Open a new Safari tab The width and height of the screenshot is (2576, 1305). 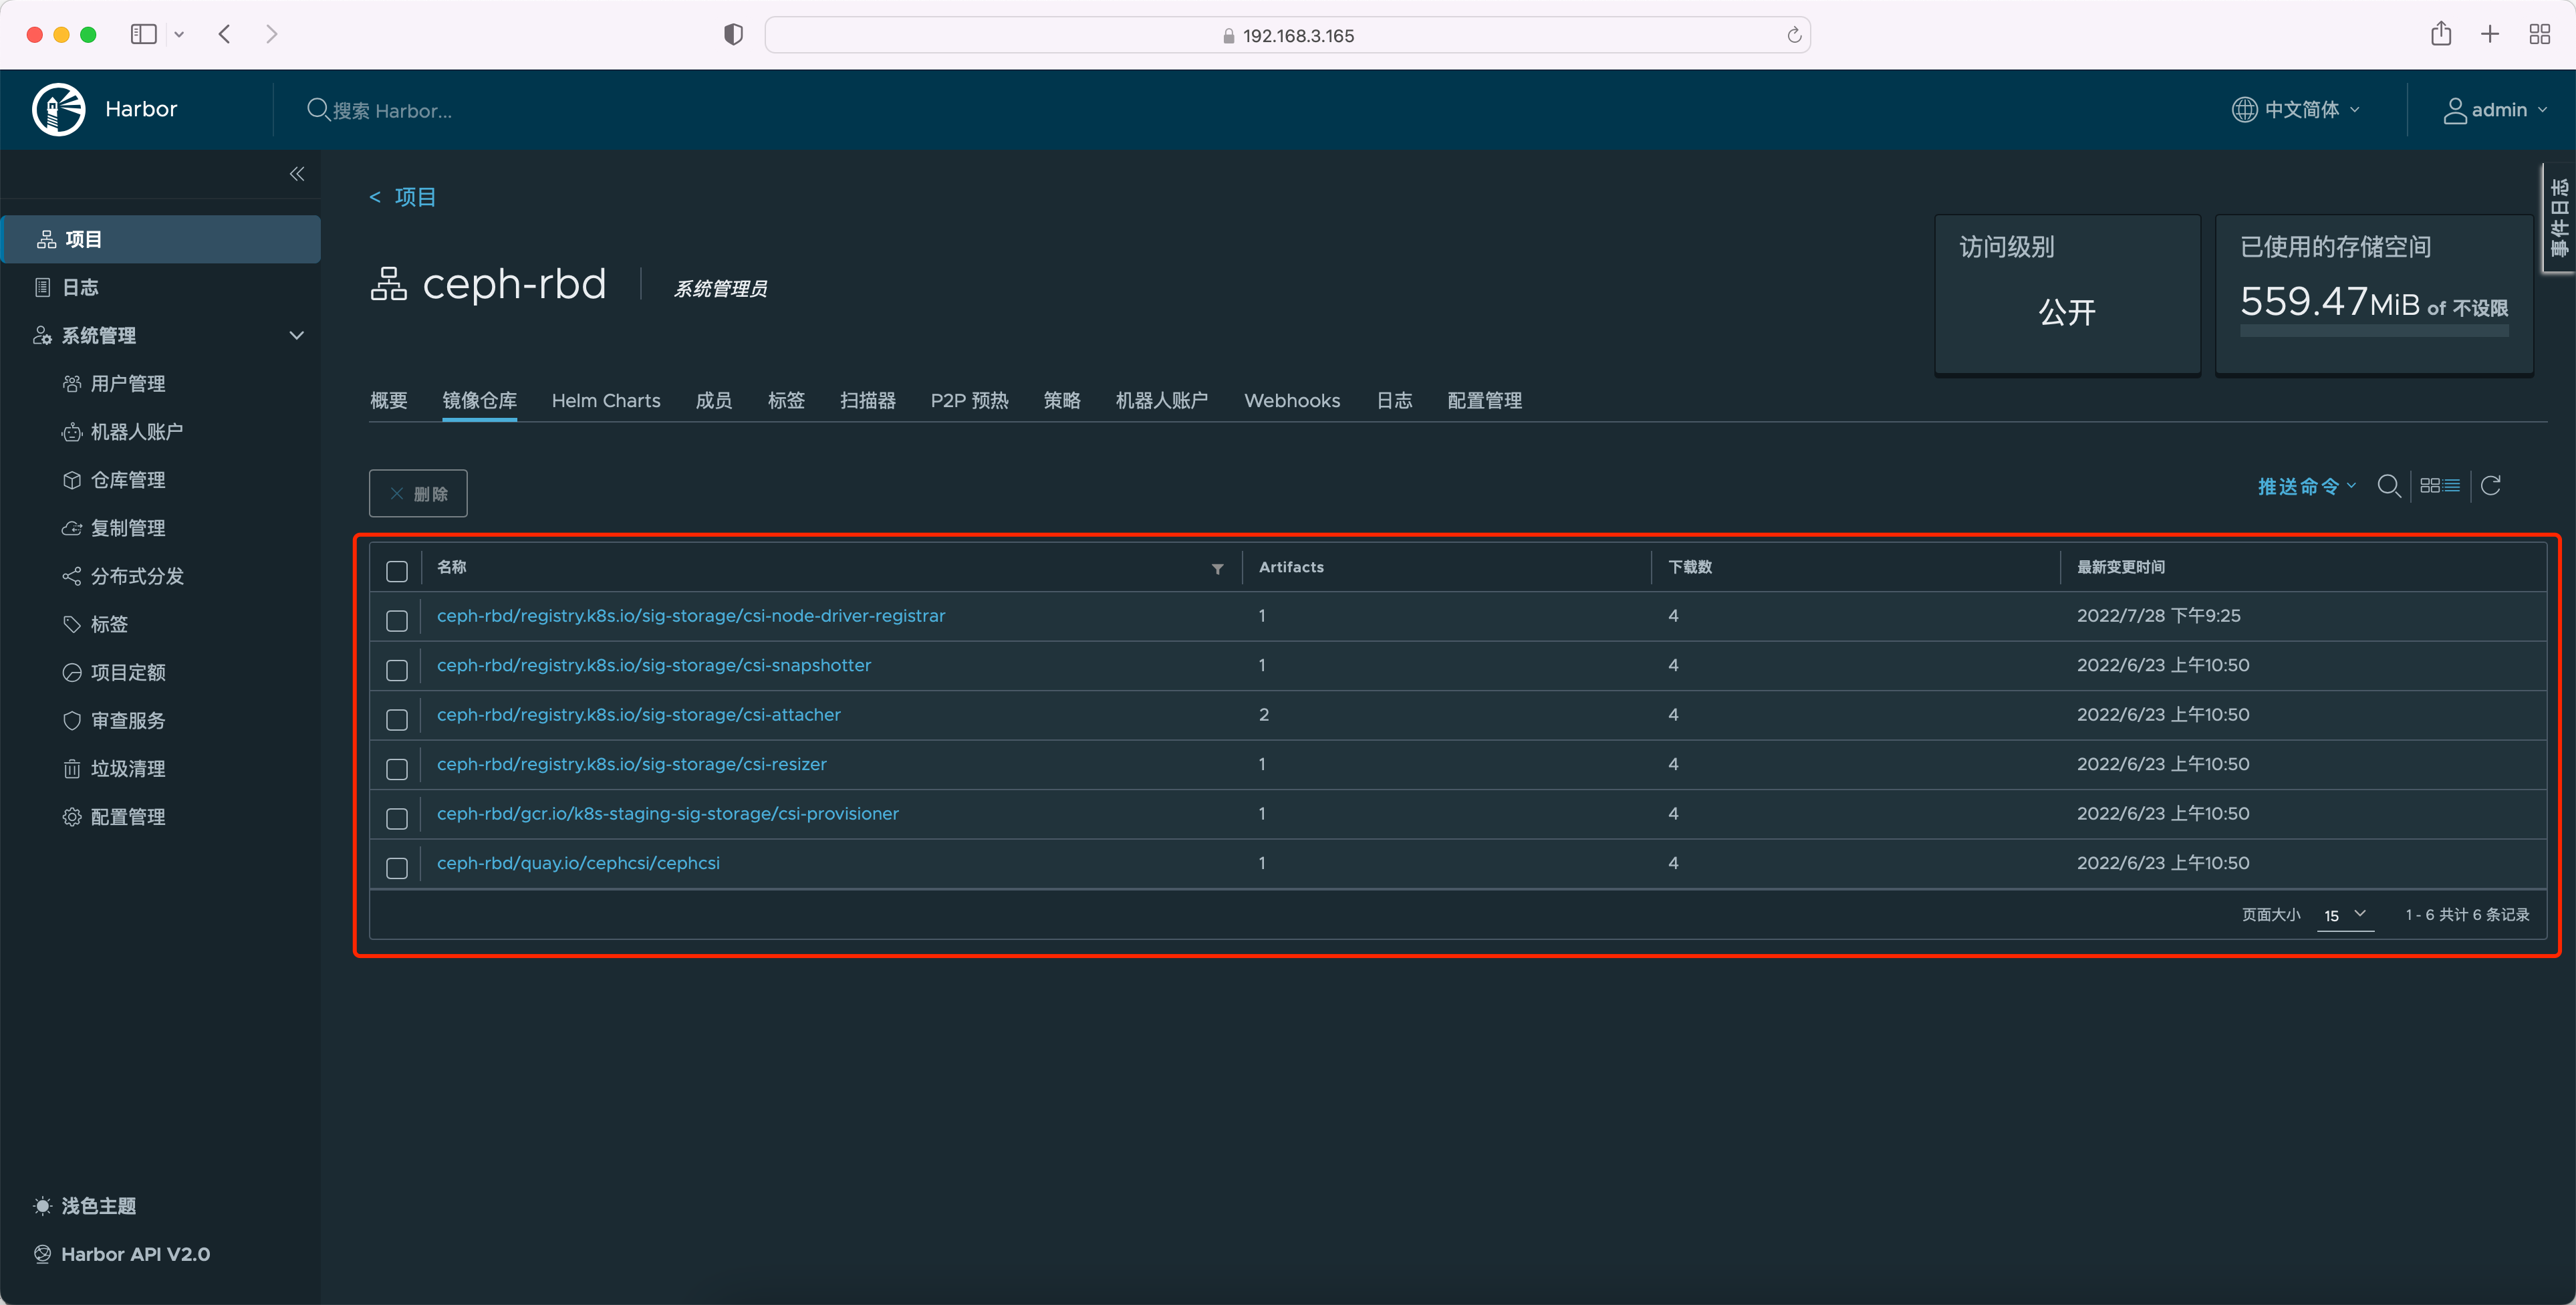2490,34
